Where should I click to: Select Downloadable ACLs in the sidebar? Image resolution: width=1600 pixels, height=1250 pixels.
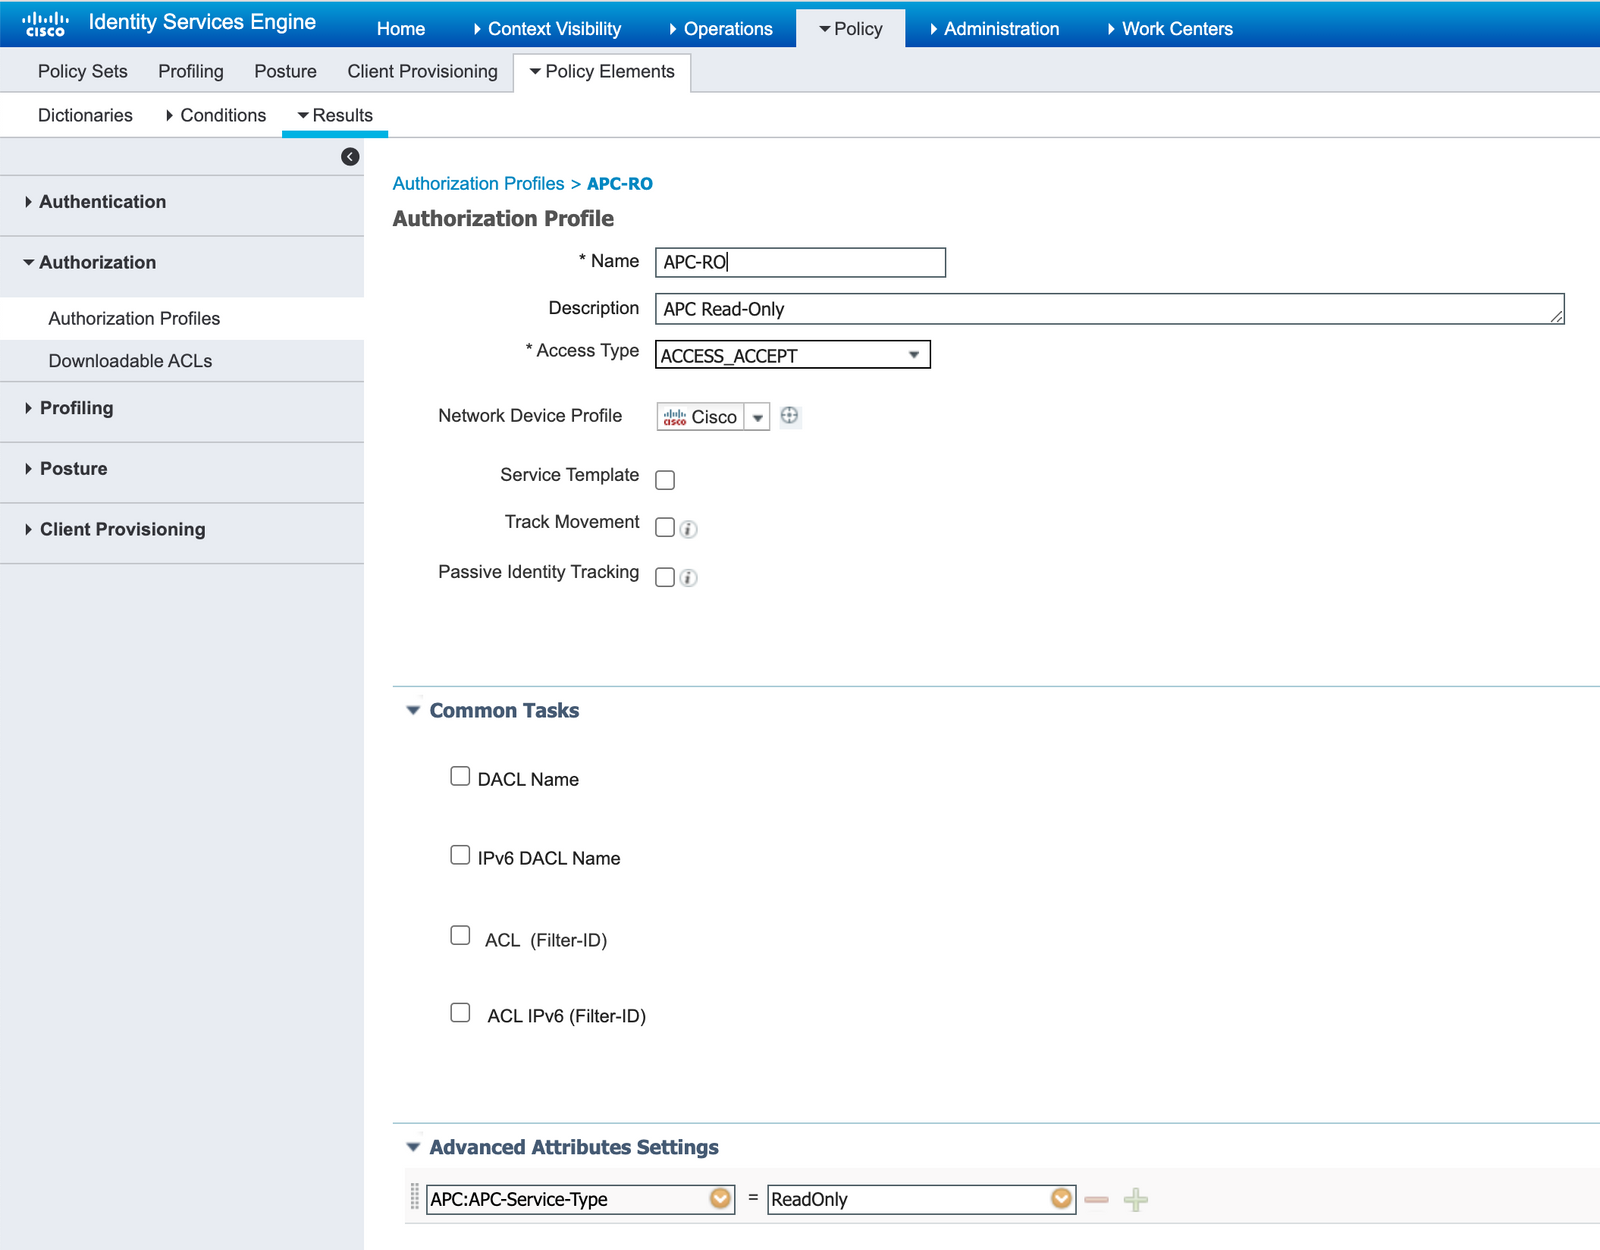point(129,360)
